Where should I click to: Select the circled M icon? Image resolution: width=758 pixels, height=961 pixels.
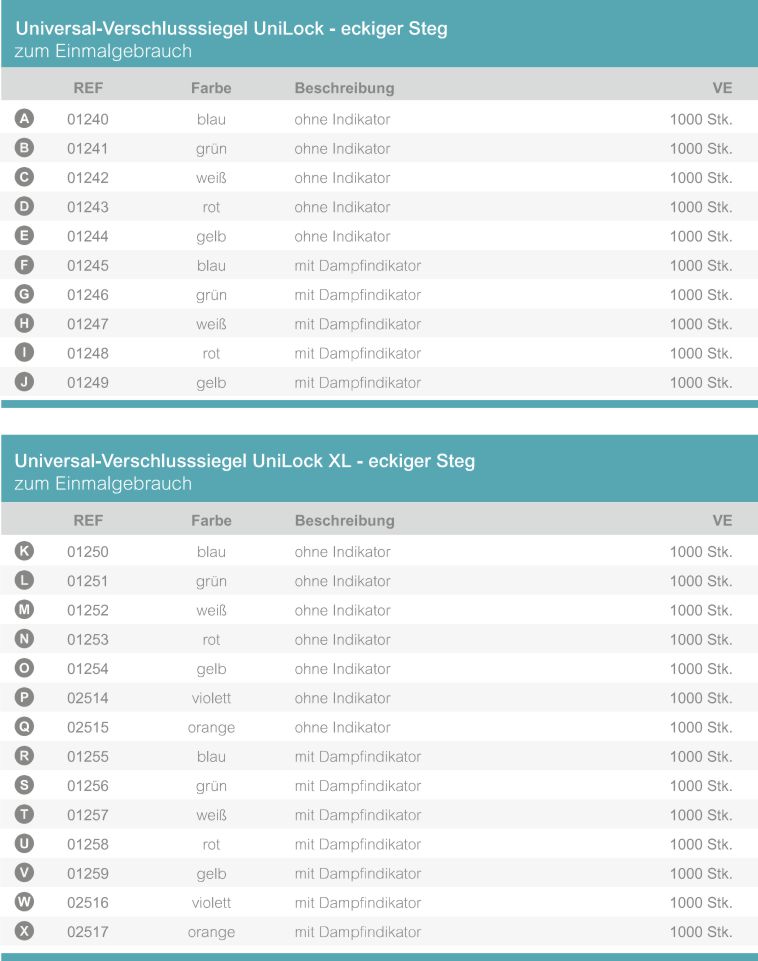(24, 609)
